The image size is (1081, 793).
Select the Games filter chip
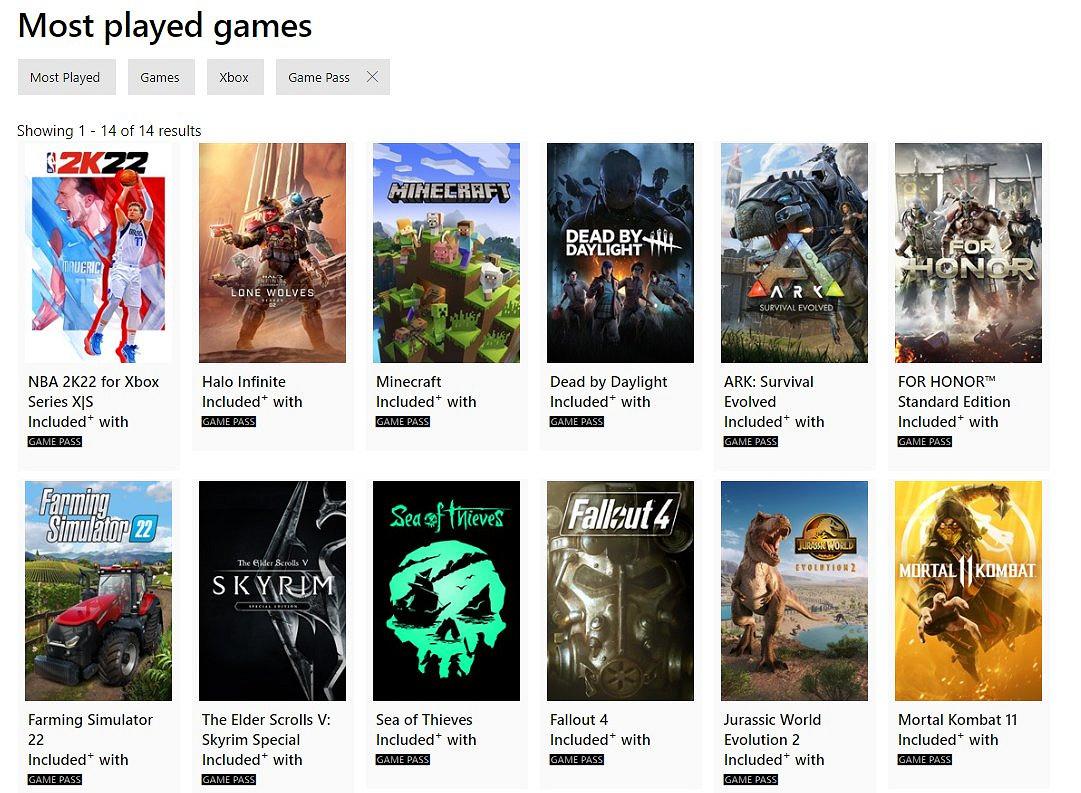(160, 77)
